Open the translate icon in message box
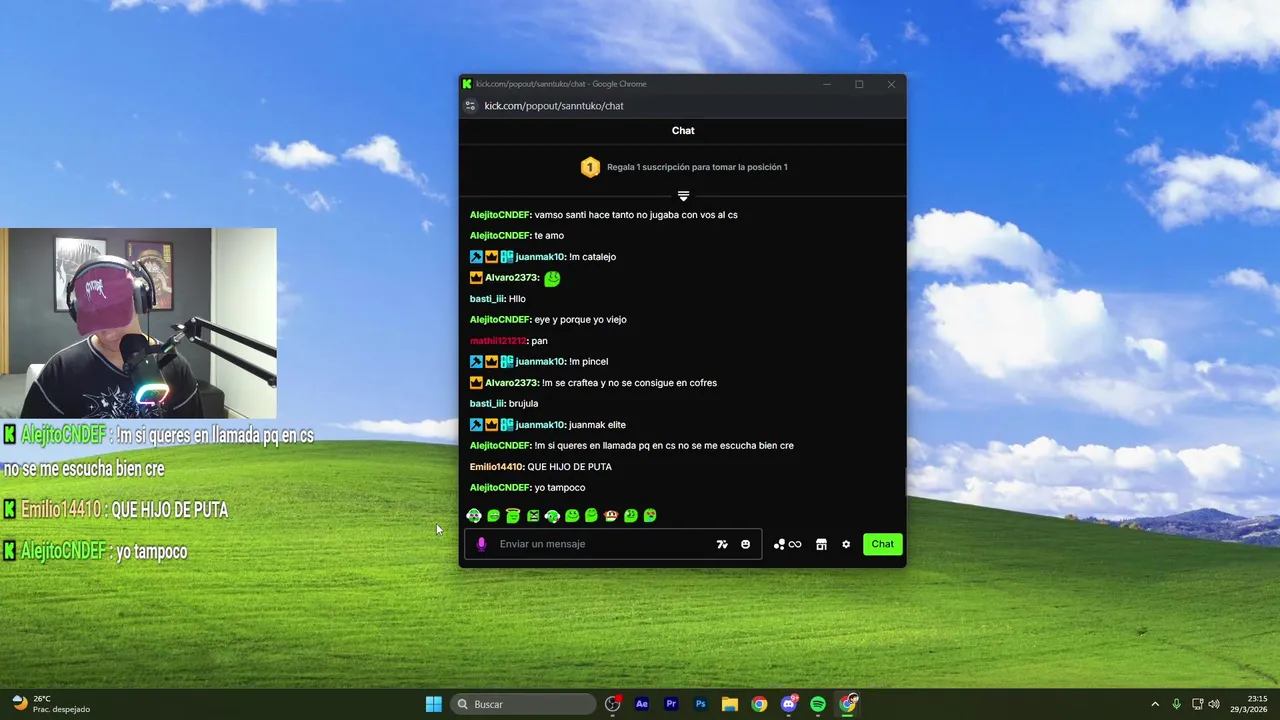 pos(722,544)
